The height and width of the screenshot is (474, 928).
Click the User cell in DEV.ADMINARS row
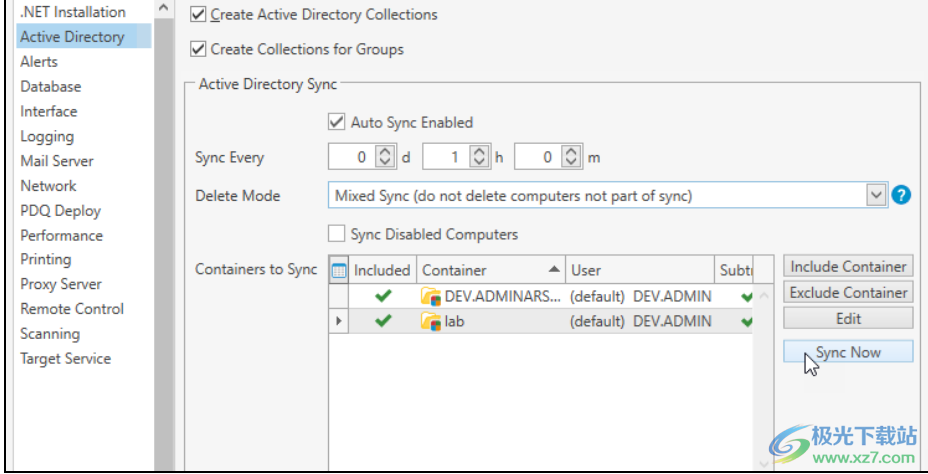640,296
